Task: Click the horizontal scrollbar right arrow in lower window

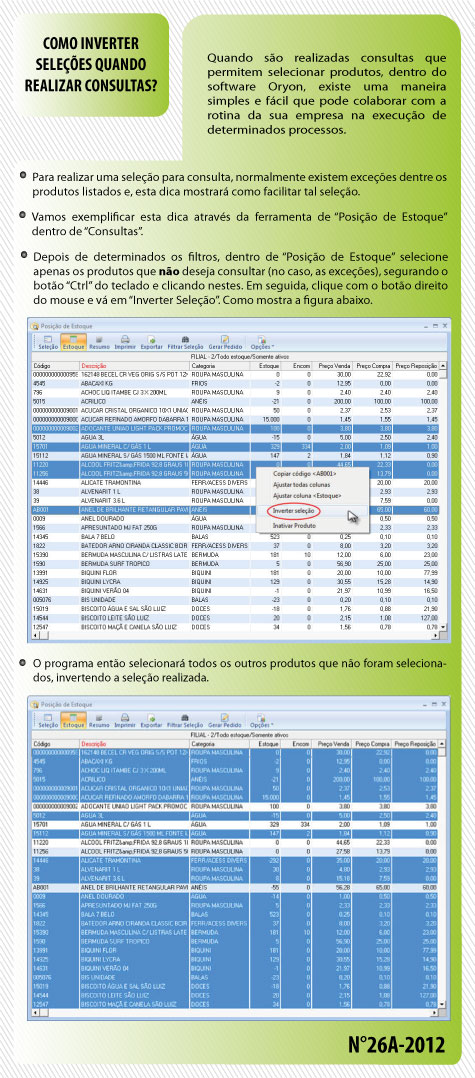Action: pos(435,1014)
